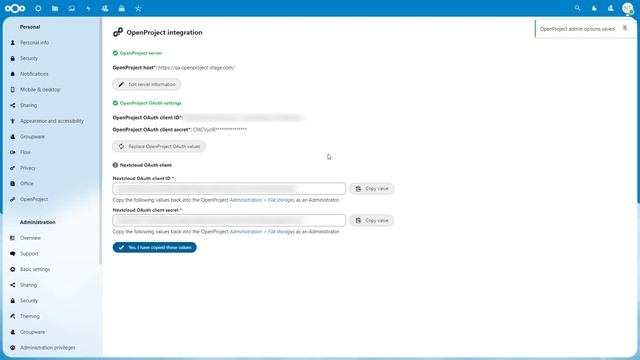Dismiss the 'OpenProject admin options saved' toast
The height and width of the screenshot is (360, 640).
click(625, 28)
